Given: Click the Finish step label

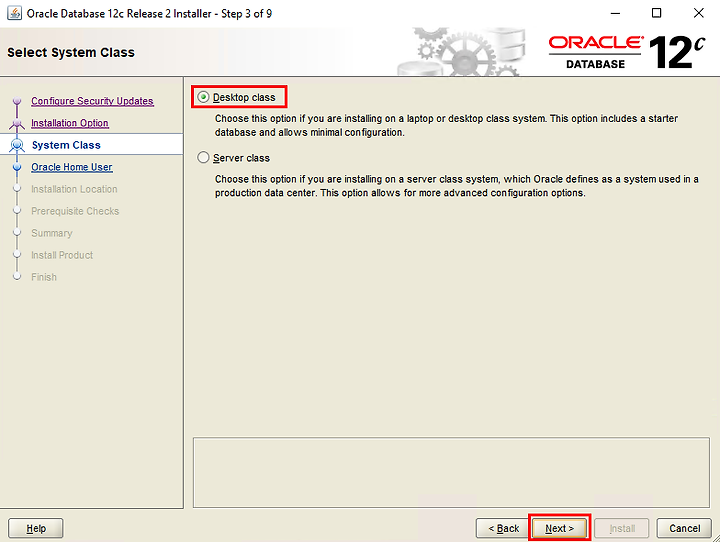Looking at the screenshot, I should pos(44,277).
